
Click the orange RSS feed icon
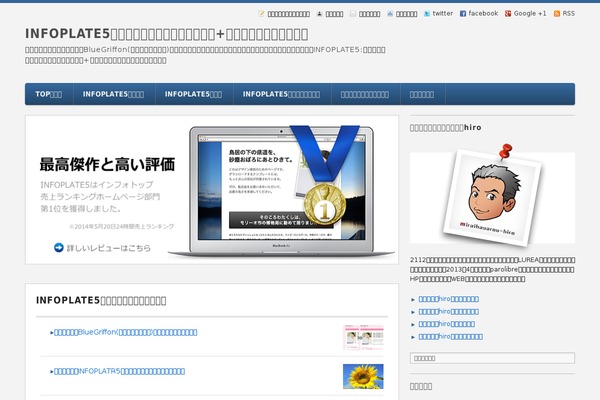coord(557,14)
